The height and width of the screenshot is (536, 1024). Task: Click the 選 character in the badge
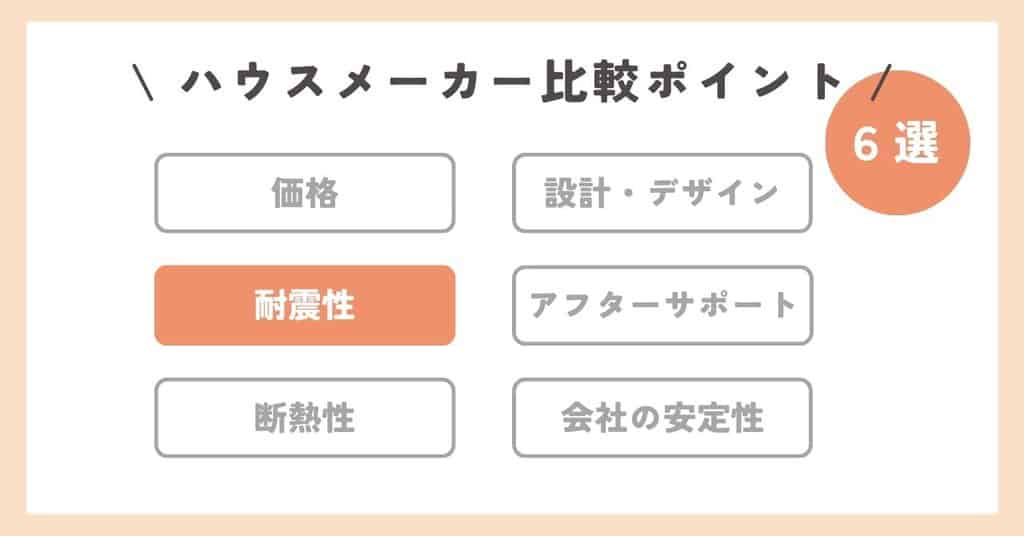point(918,146)
